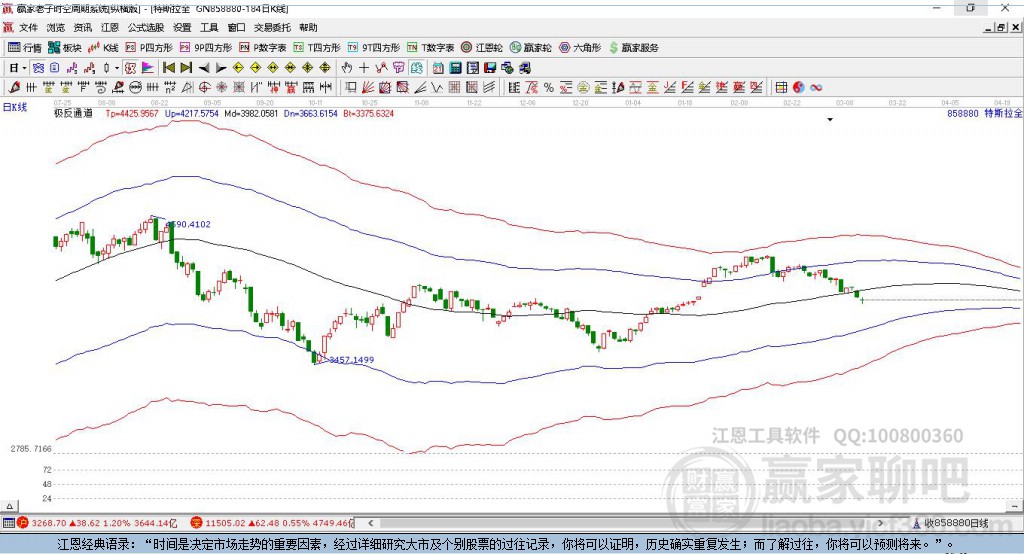Open the T四方形 tool

317,48
